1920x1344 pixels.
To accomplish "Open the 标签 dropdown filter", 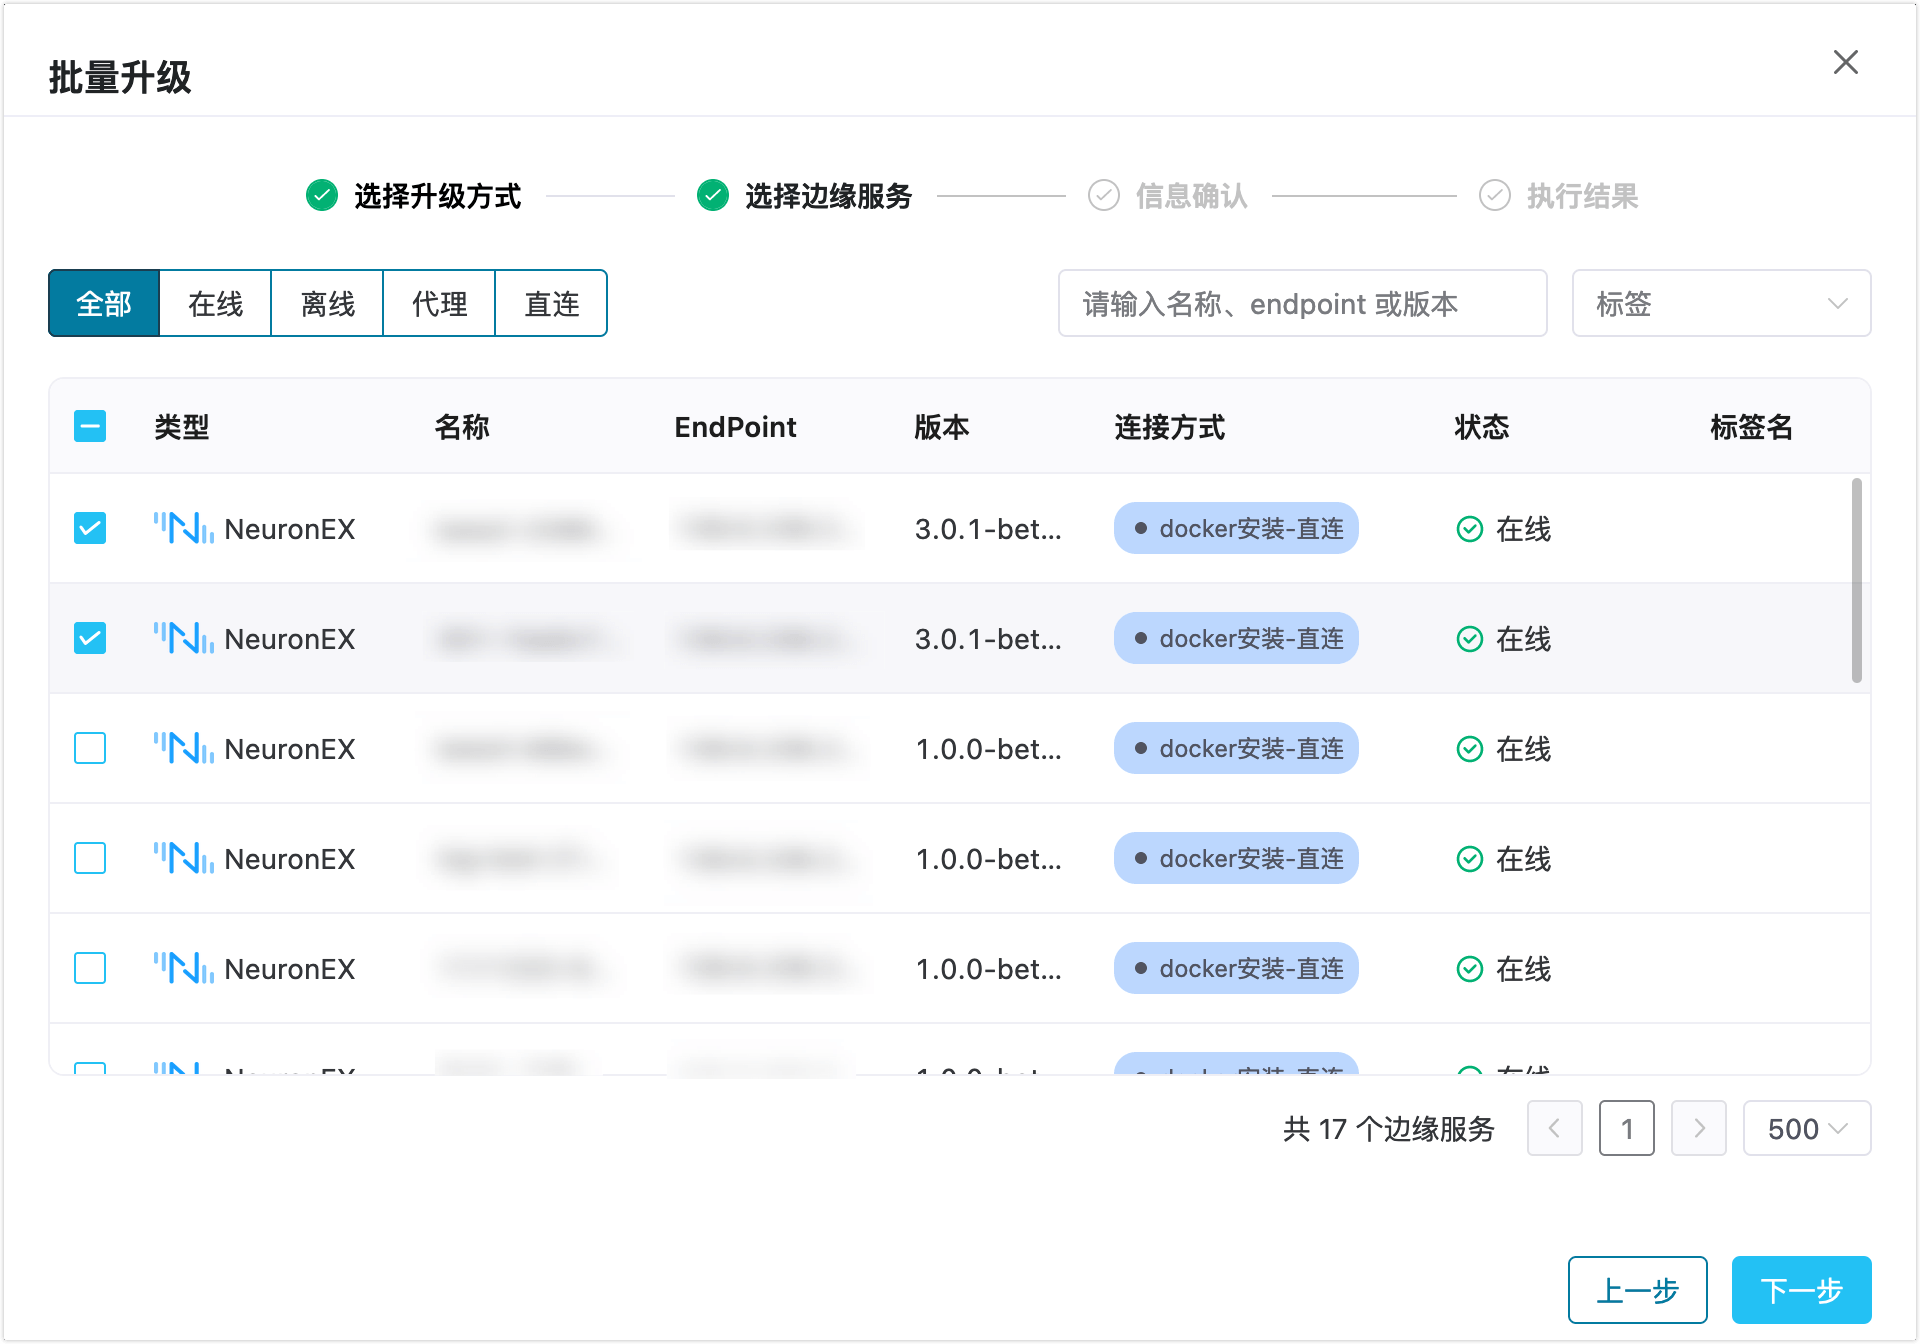I will (1721, 303).
